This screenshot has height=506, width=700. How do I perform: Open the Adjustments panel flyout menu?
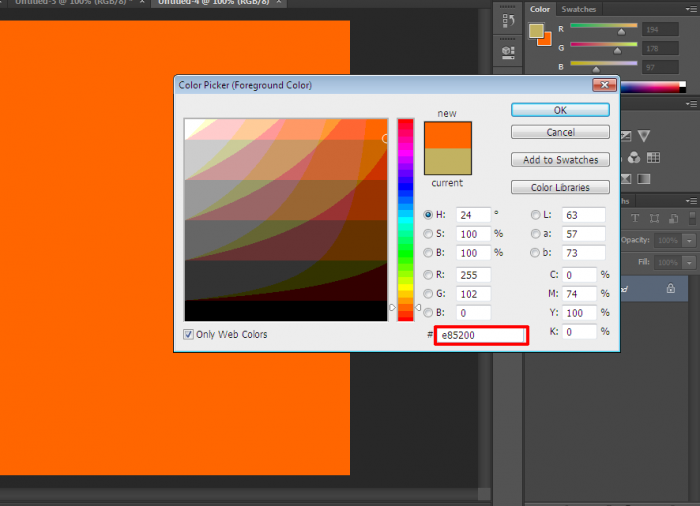(x=691, y=104)
